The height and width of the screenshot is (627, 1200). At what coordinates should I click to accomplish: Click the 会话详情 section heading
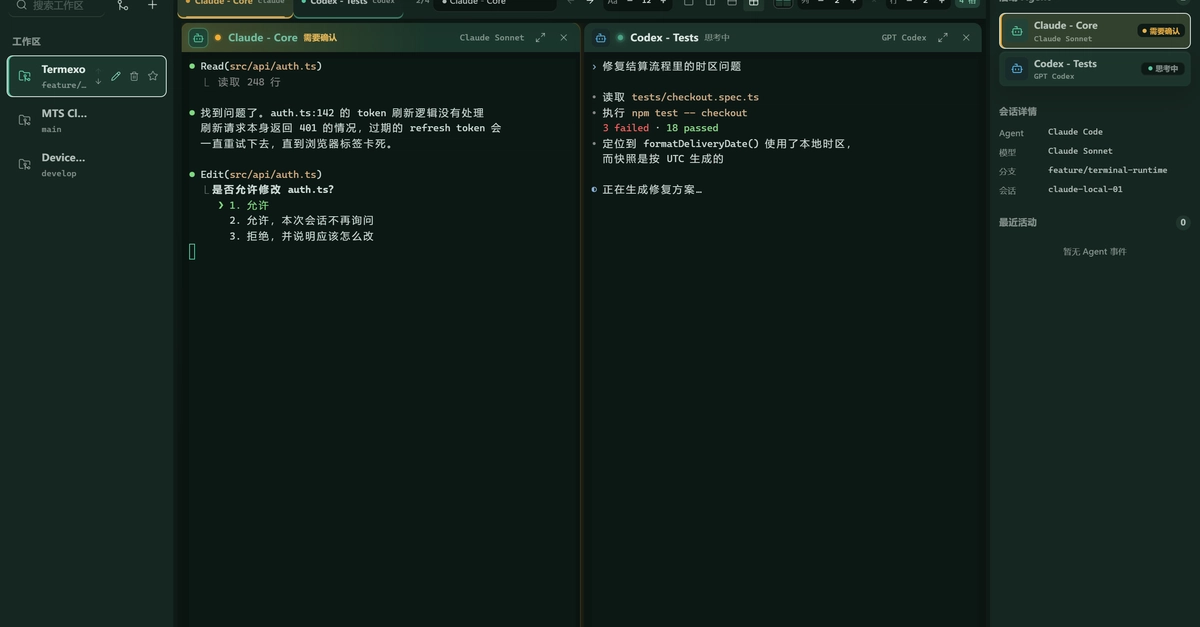1018,111
